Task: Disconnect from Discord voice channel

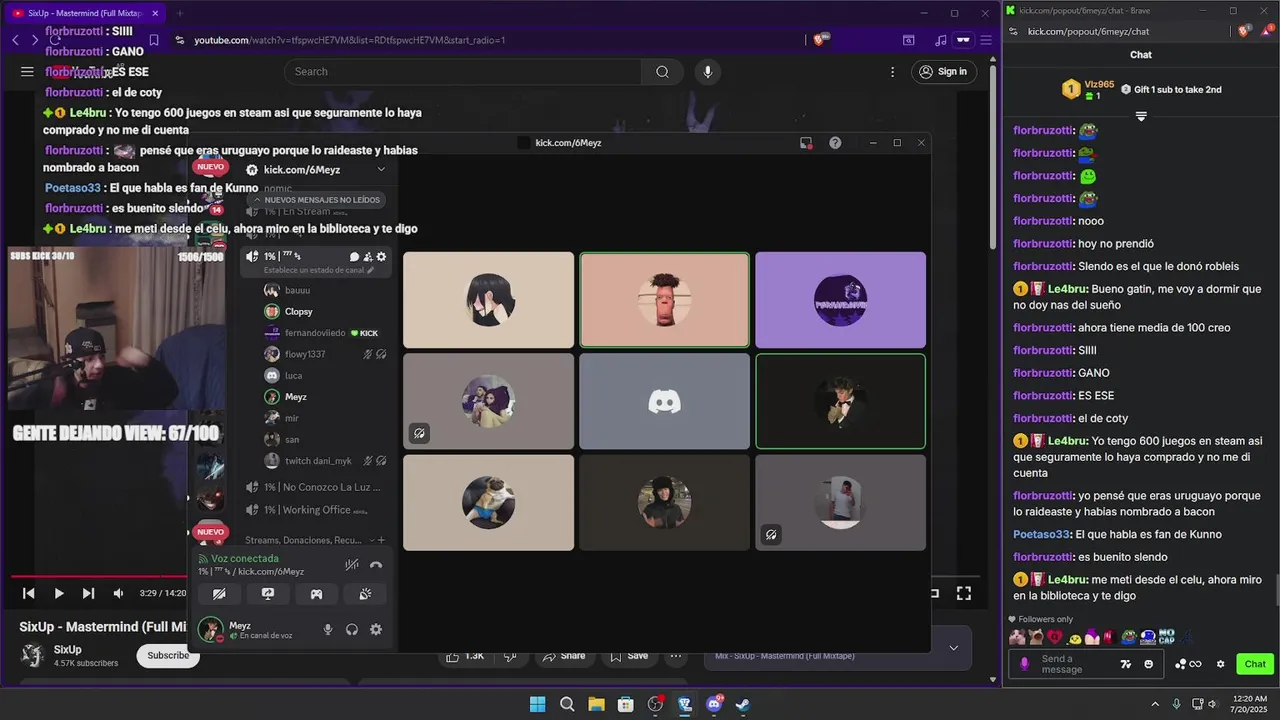Action: [x=376, y=565]
